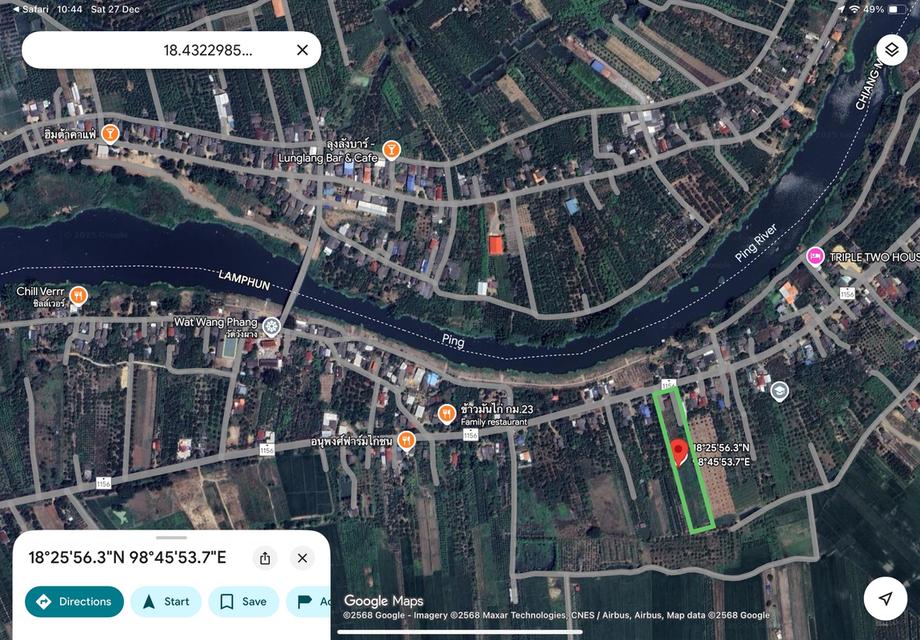Expand the info panel via drag handle
The width and height of the screenshot is (920, 640).
coord(171,537)
